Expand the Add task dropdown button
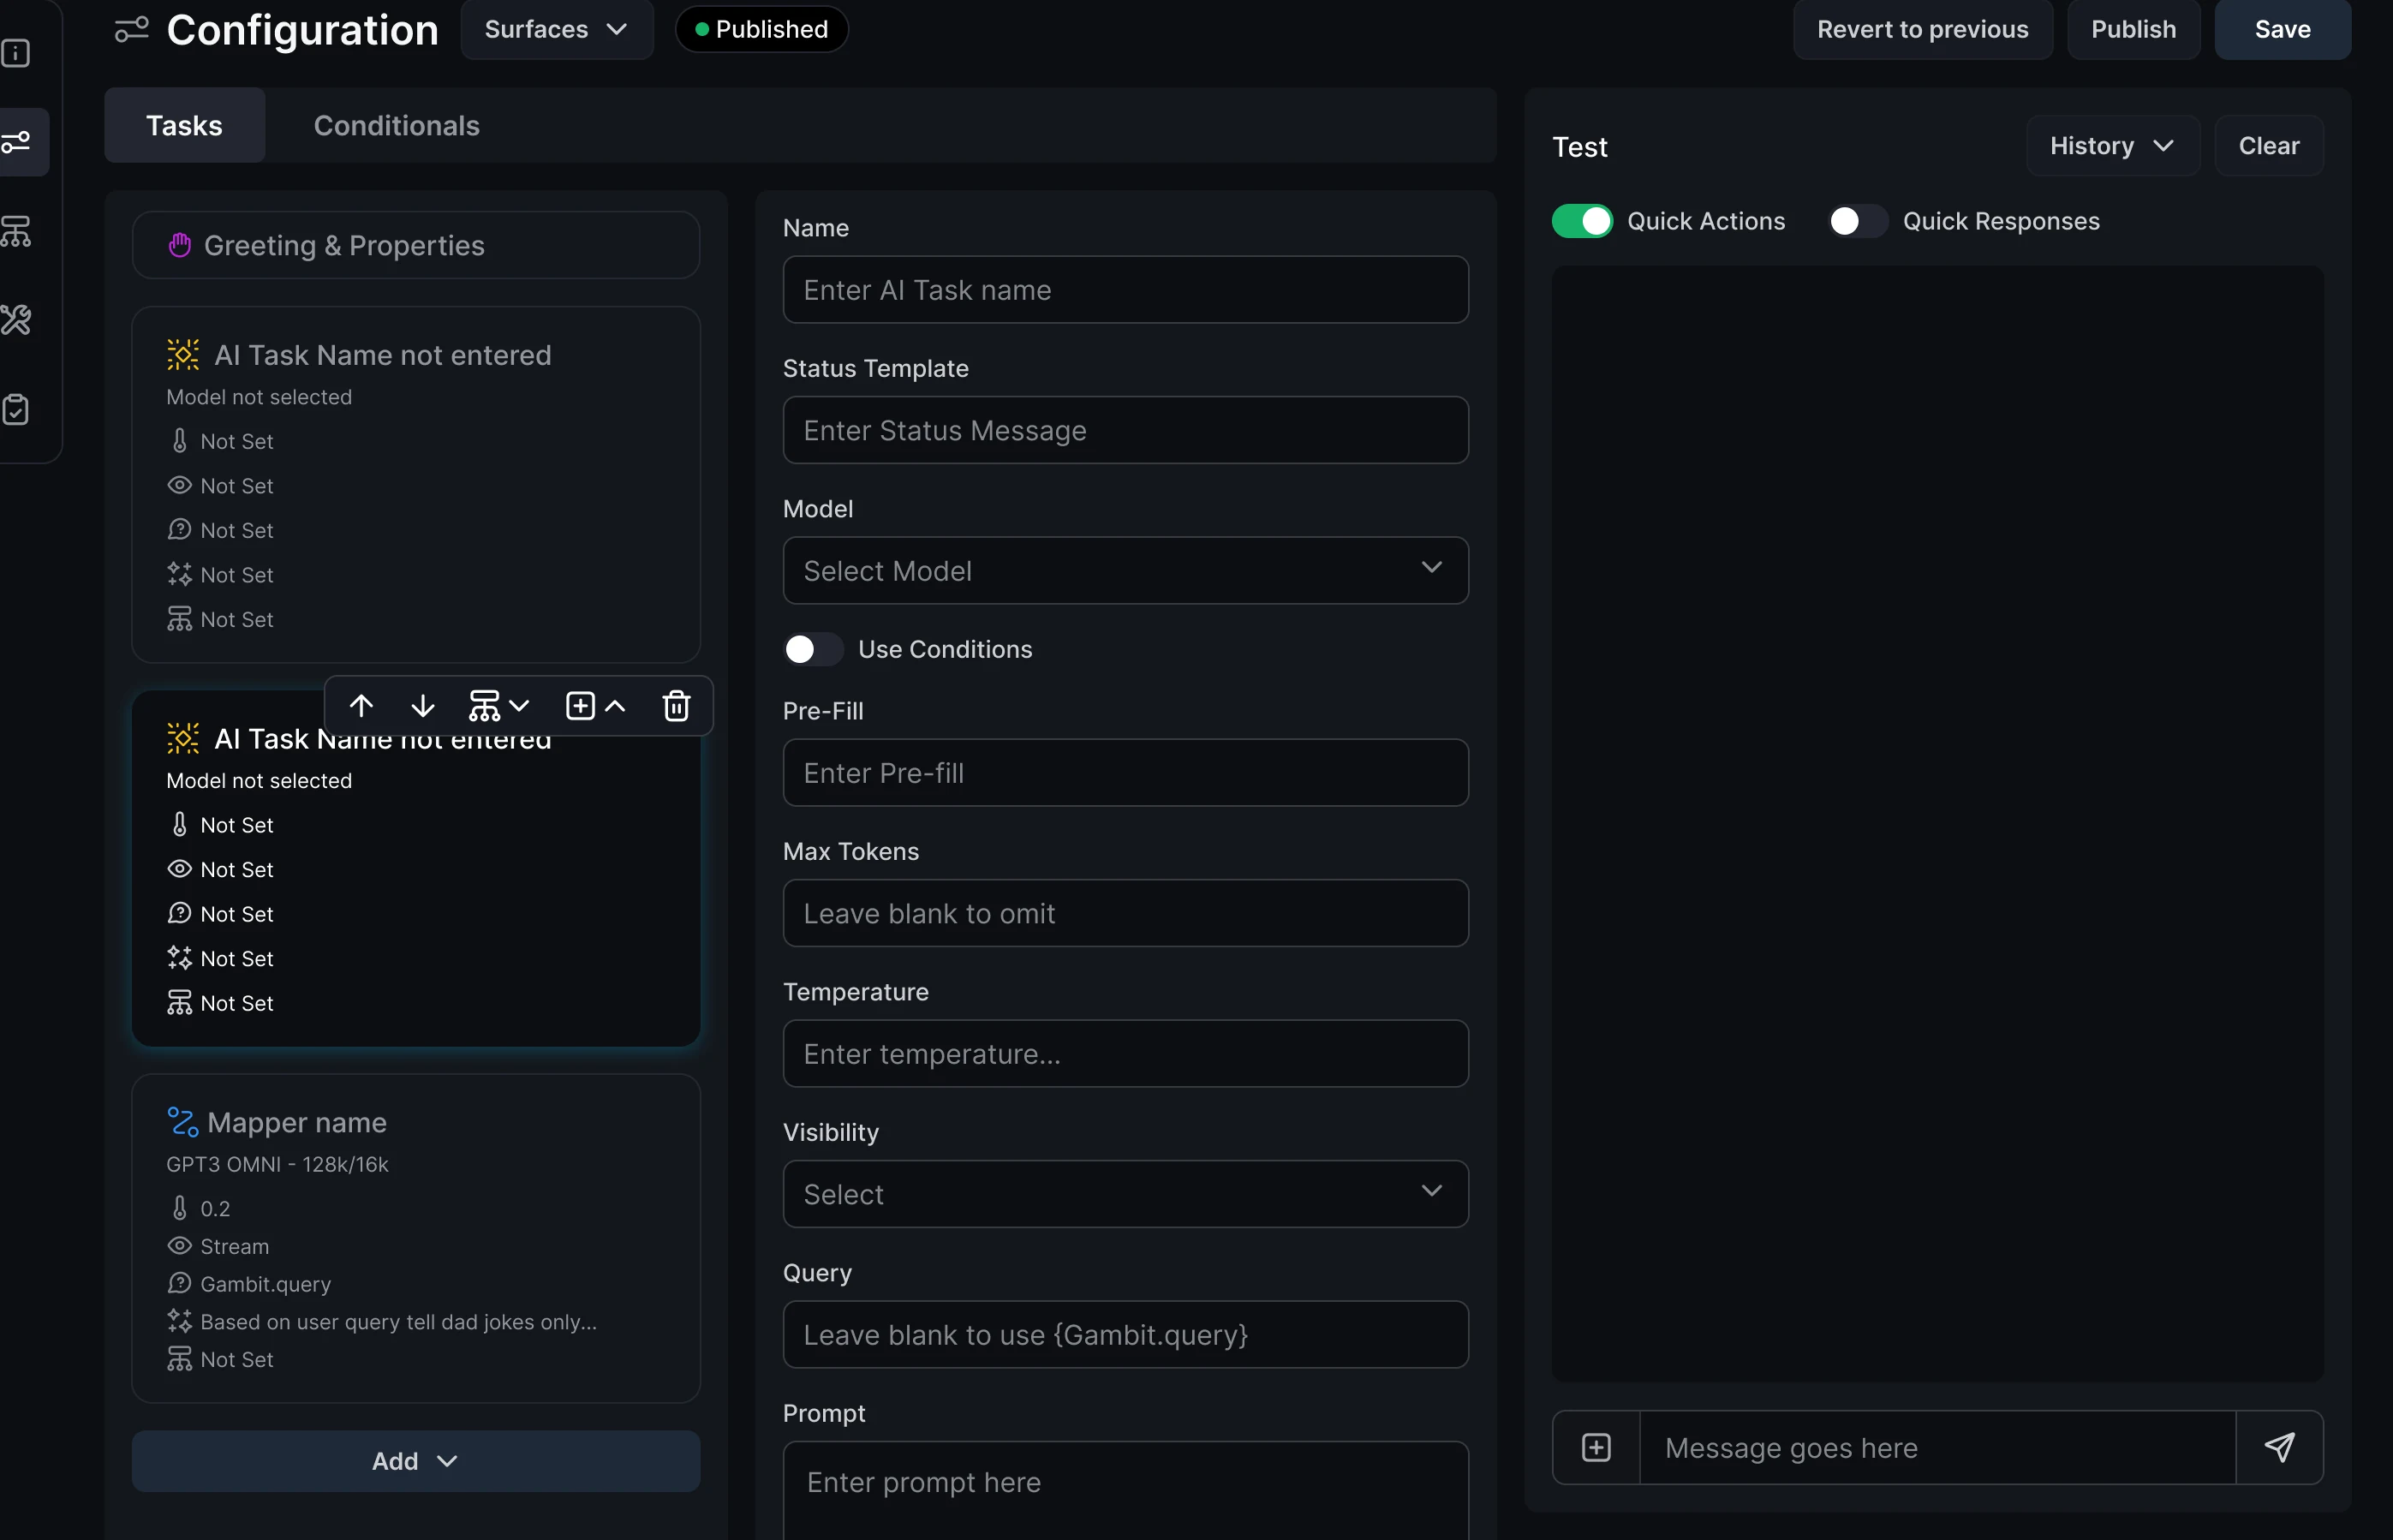 (415, 1461)
